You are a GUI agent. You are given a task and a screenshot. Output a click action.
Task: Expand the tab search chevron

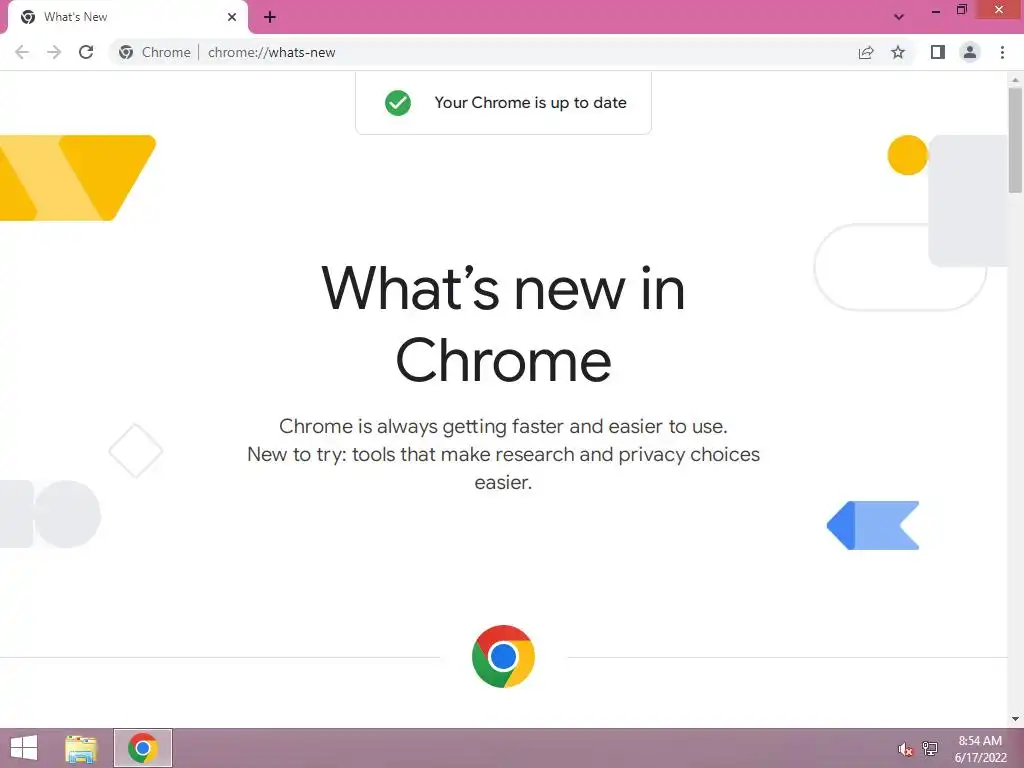899,17
